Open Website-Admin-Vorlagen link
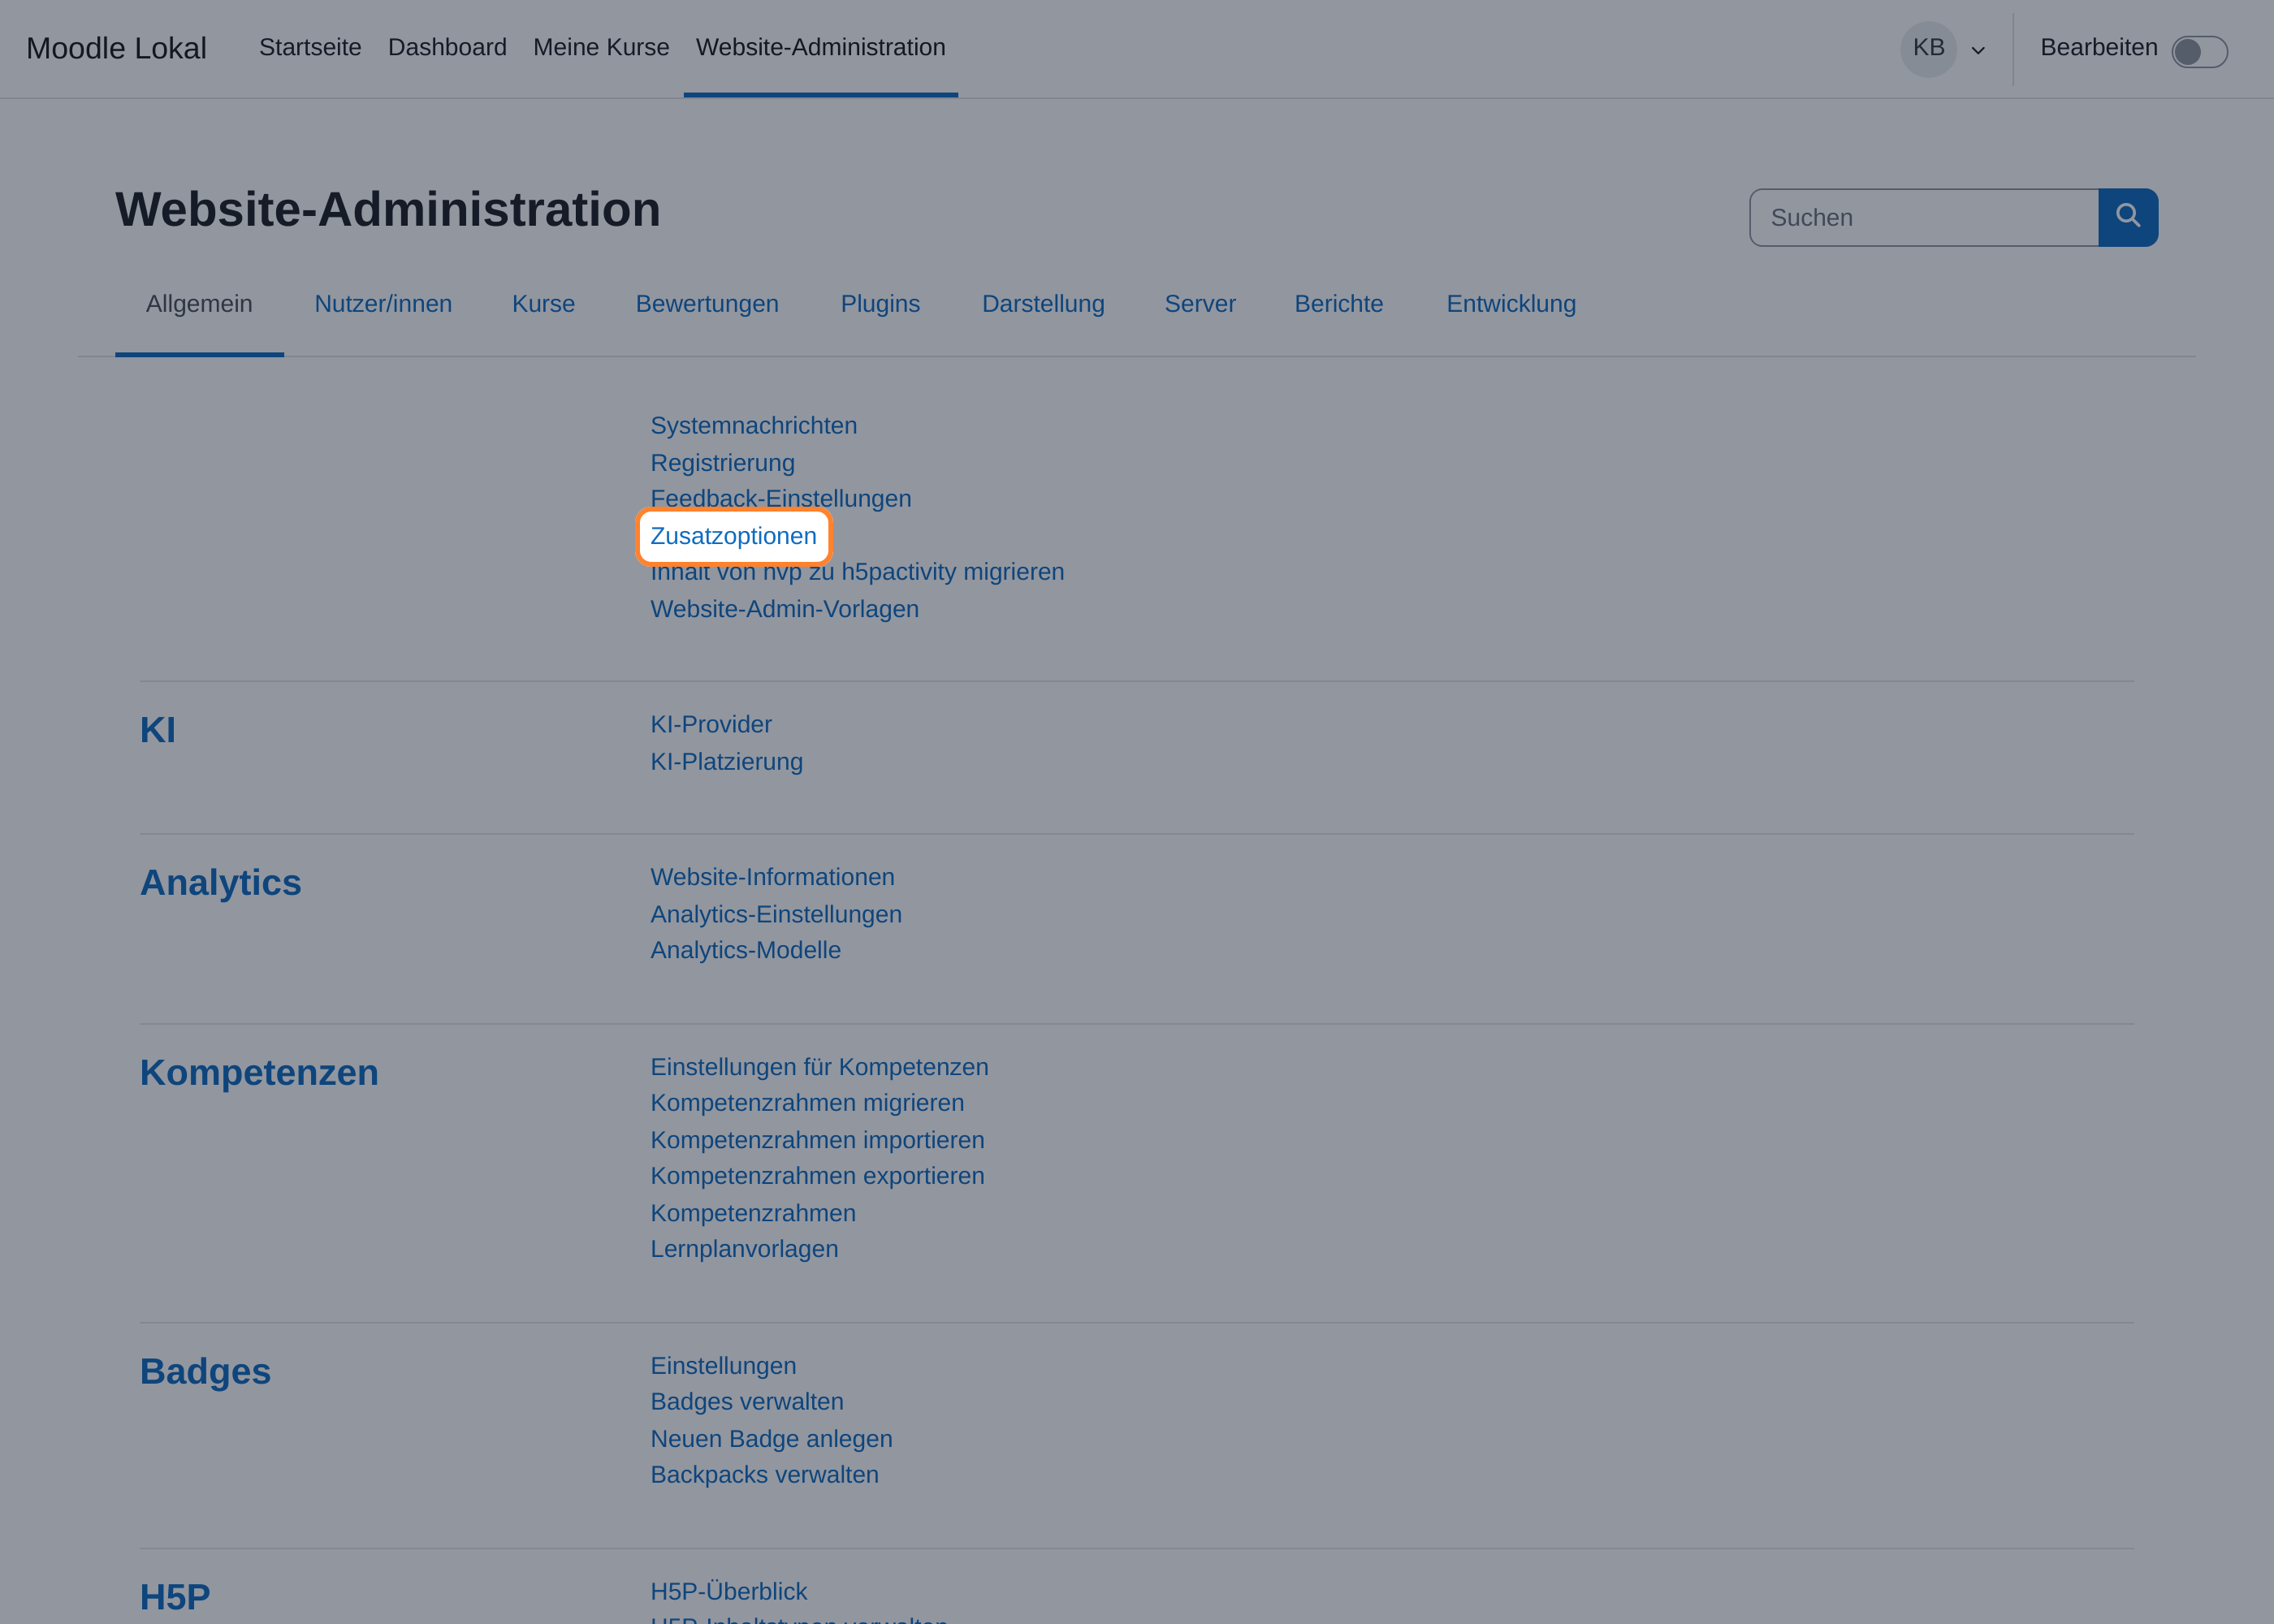This screenshot has height=1624, width=2274. click(784, 609)
